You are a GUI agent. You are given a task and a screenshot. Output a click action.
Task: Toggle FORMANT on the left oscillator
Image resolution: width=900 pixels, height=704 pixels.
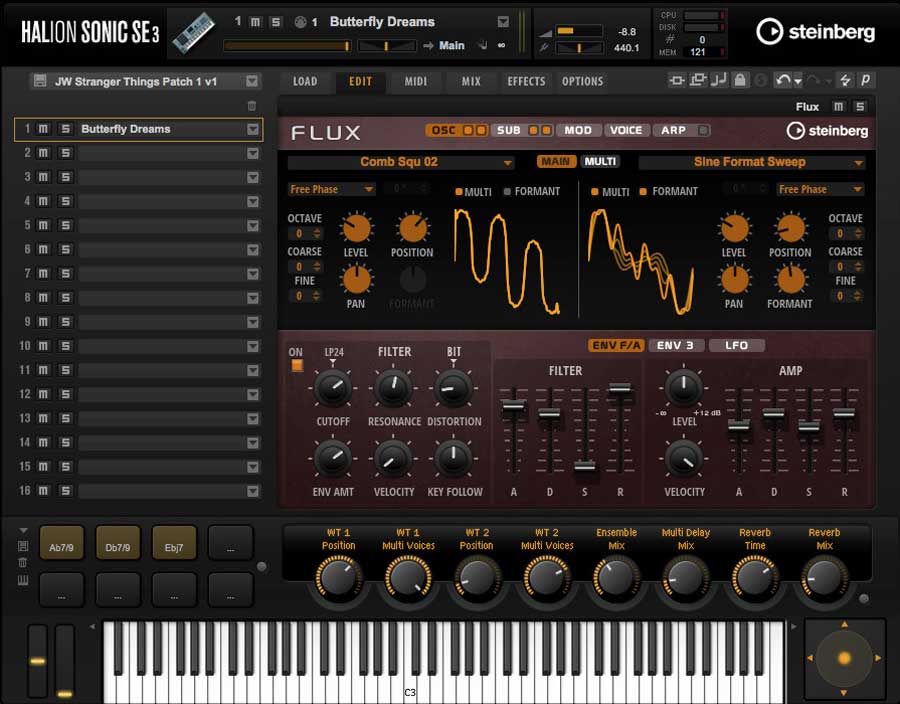click(507, 192)
